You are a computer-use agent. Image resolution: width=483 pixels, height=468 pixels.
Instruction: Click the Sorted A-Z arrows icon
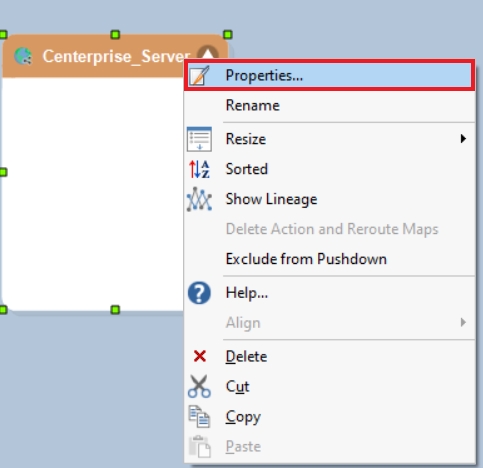pos(199,169)
